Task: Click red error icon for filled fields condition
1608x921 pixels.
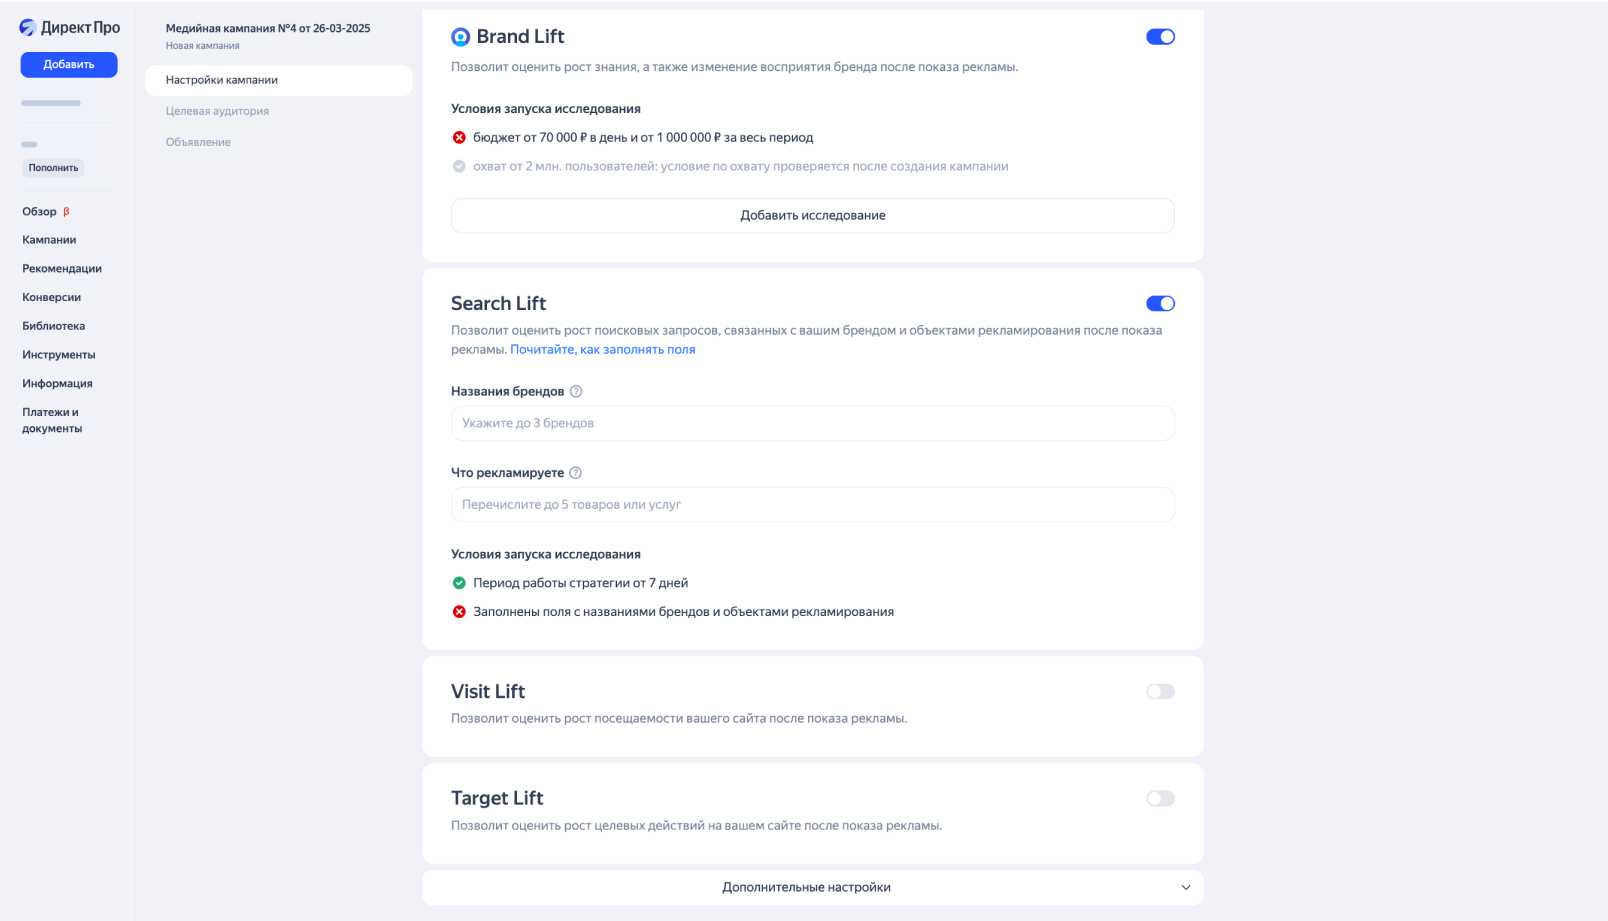Action: (459, 612)
